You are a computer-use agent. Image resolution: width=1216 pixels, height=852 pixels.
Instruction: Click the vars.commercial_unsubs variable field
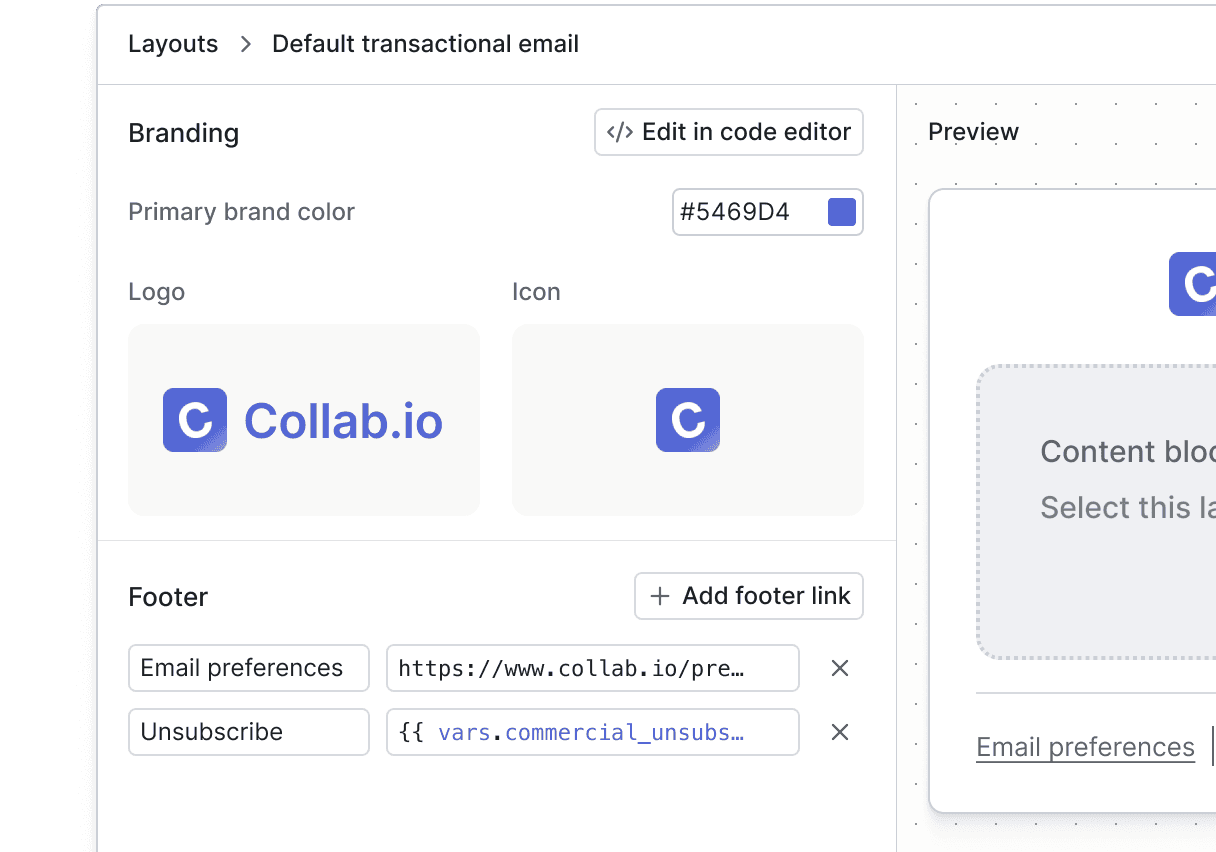coord(592,732)
